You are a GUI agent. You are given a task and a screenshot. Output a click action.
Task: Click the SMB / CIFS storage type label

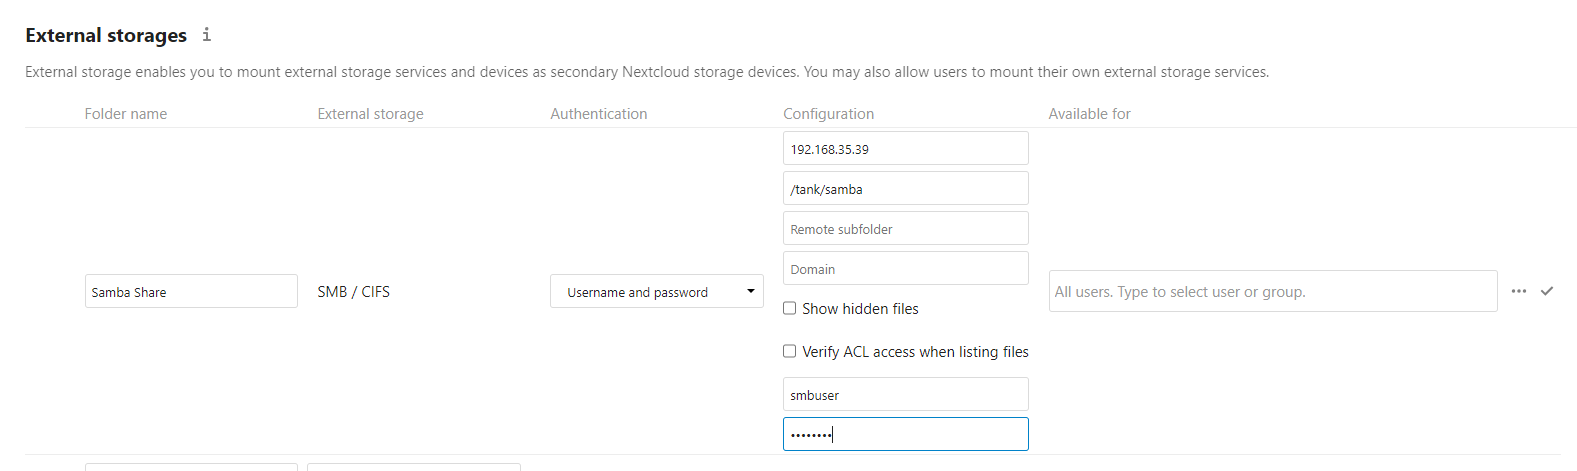coord(353,291)
